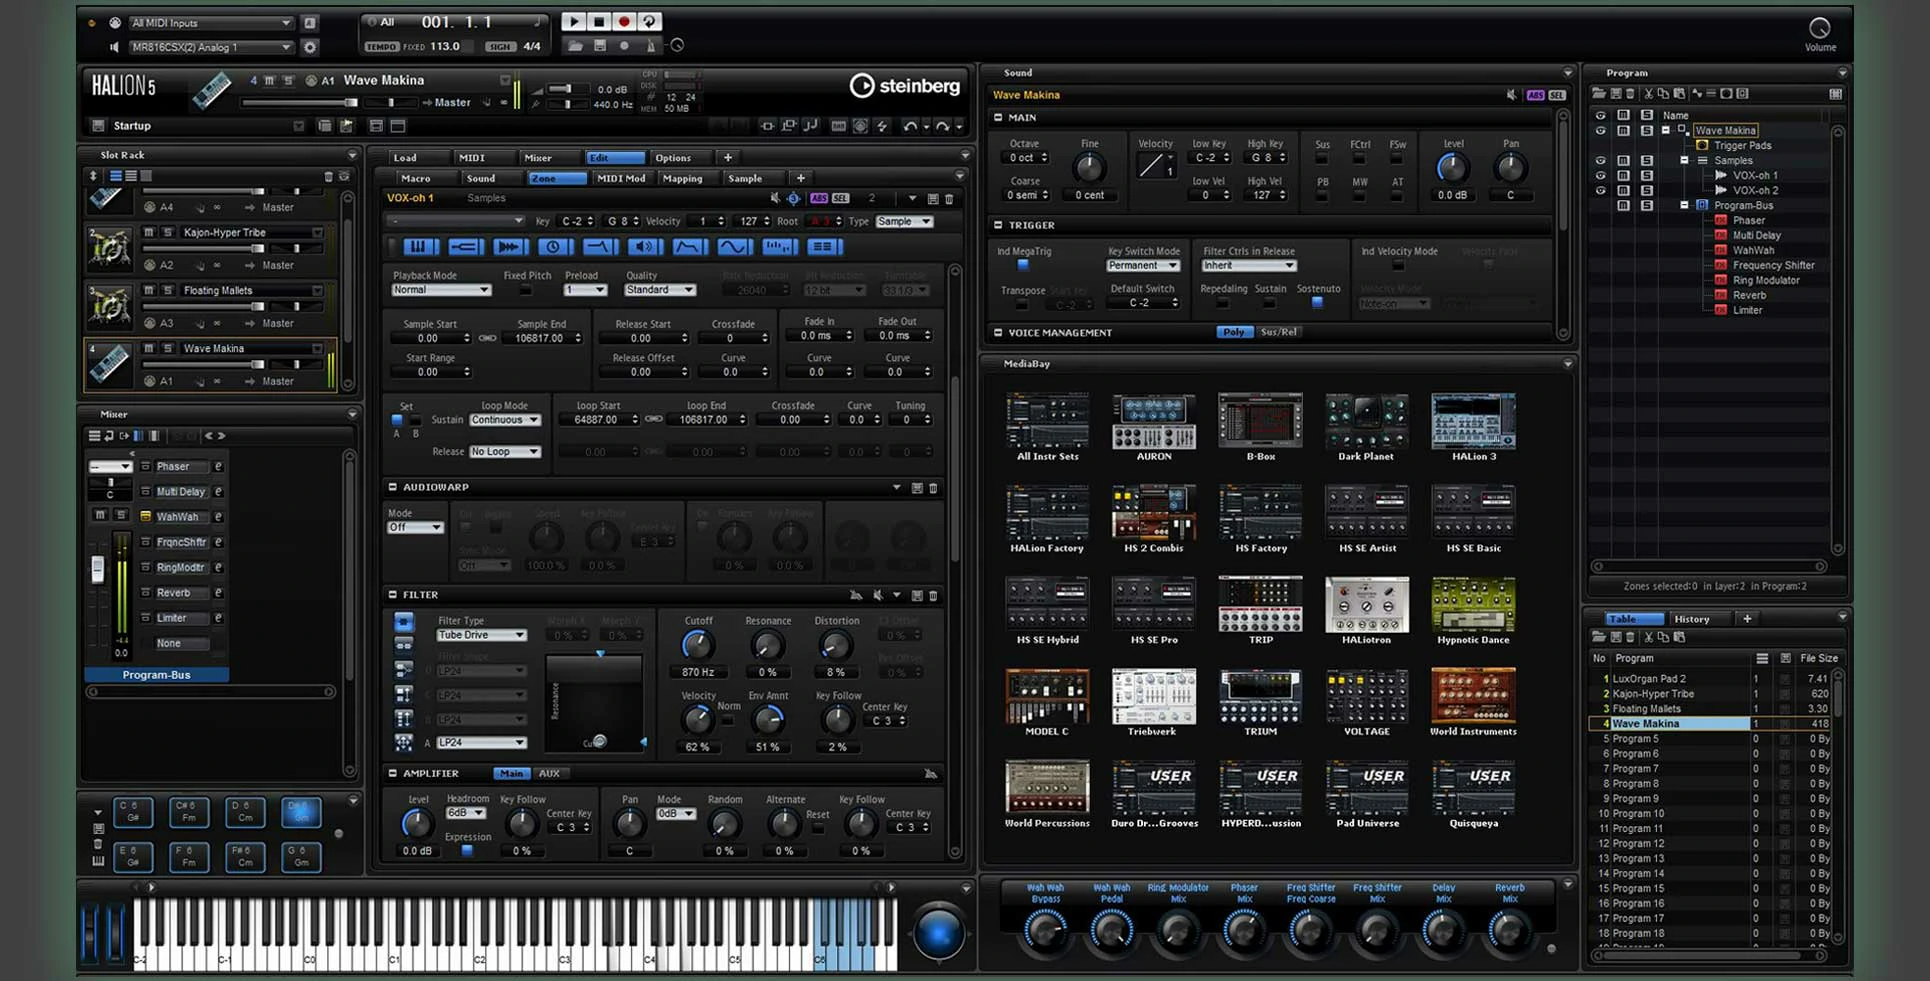Image resolution: width=1930 pixels, height=981 pixels.
Task: Open the pitch section icon with clock
Action: tap(554, 246)
